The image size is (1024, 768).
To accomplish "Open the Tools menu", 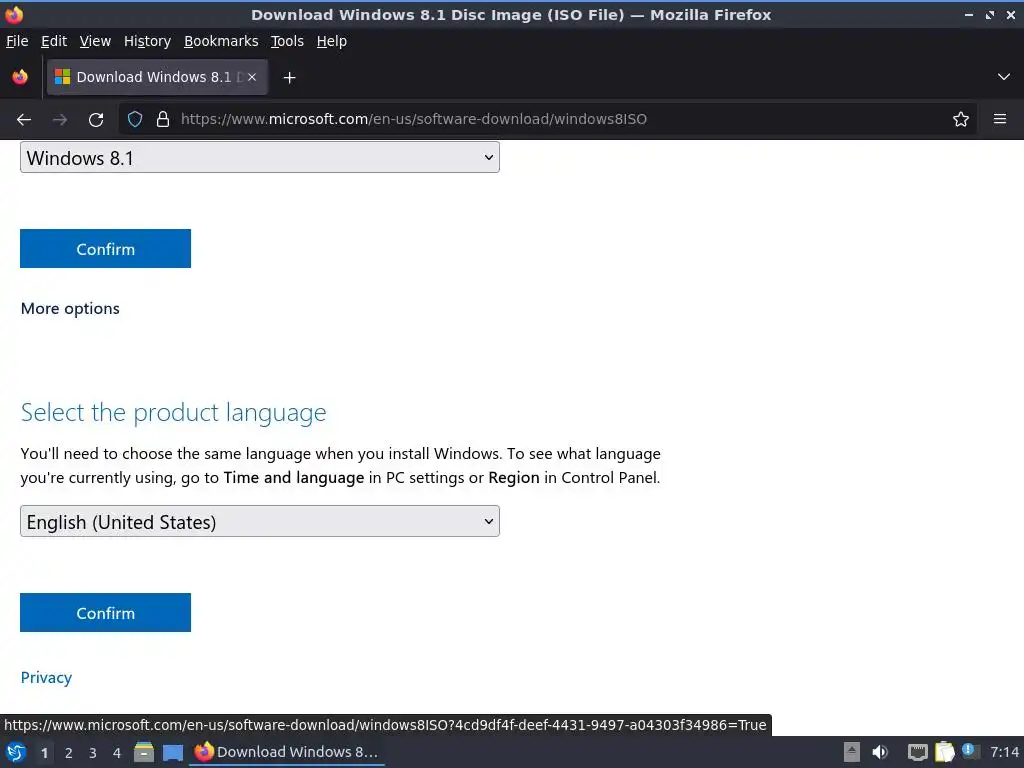I will pos(287,41).
